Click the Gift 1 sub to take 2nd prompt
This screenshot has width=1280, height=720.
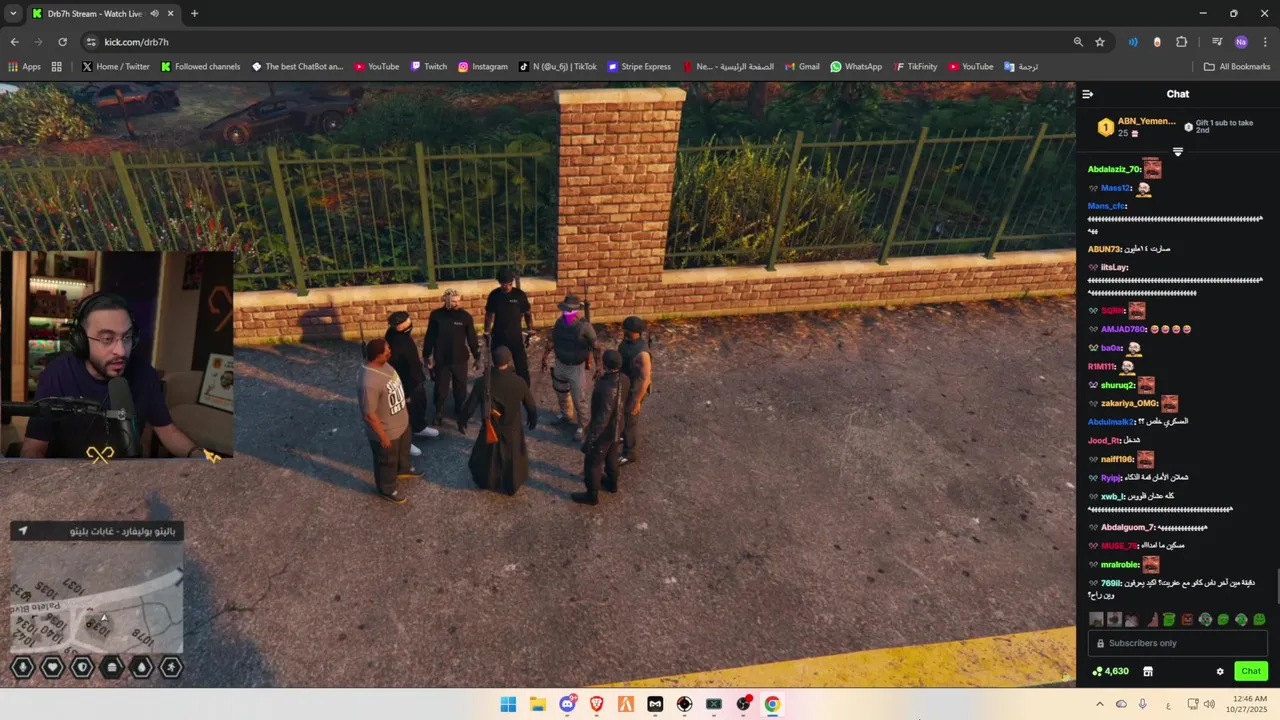1219,126
